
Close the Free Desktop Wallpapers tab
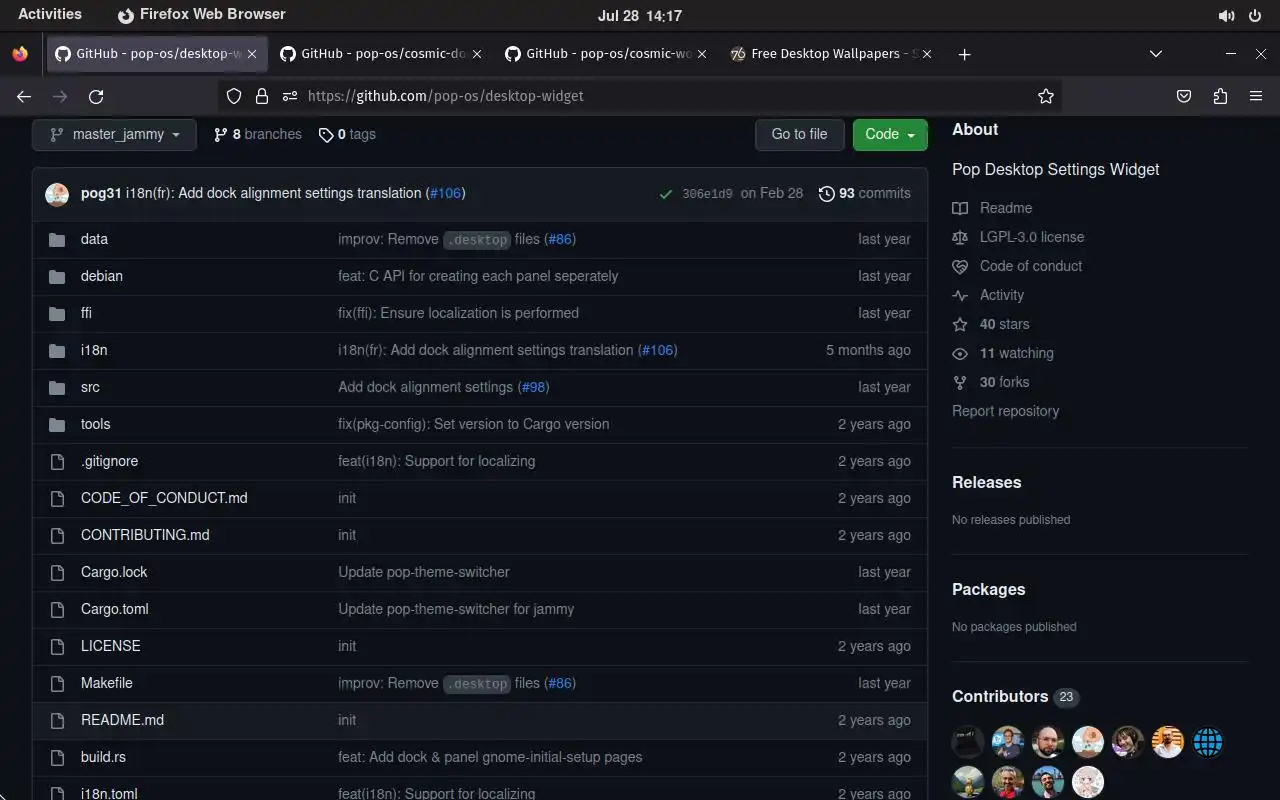tap(927, 54)
